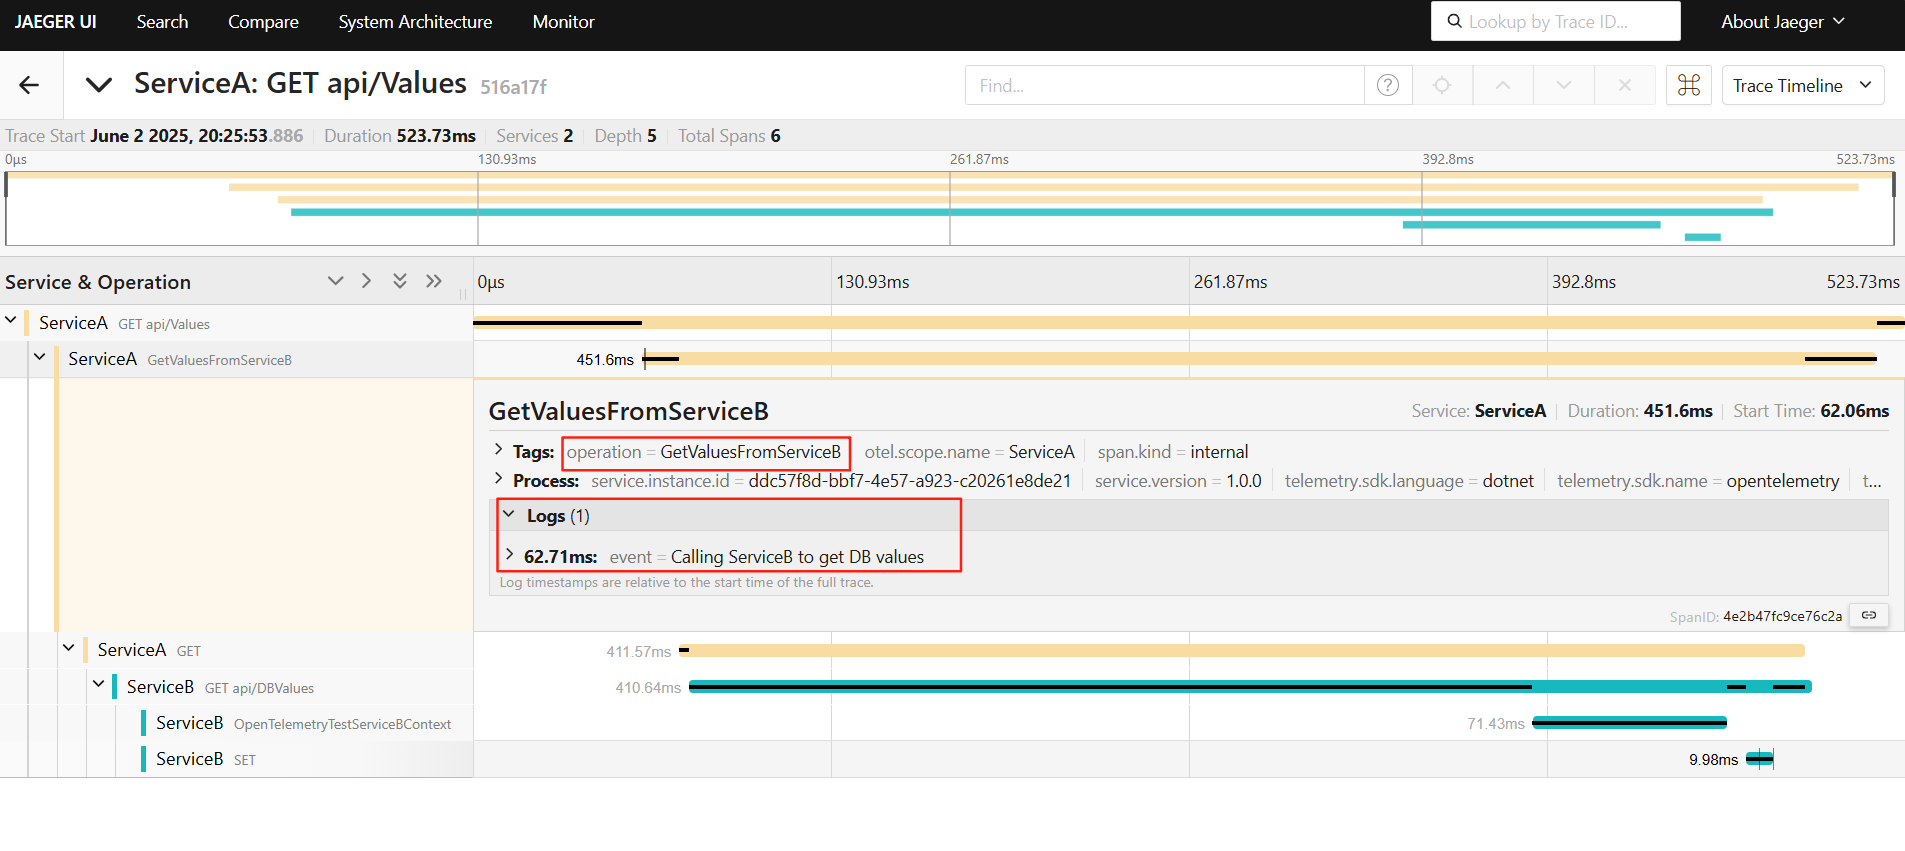Screen dimensions: 1905x851
Task: Jump to previous search result arrow
Action: pyautogui.click(x=1503, y=85)
